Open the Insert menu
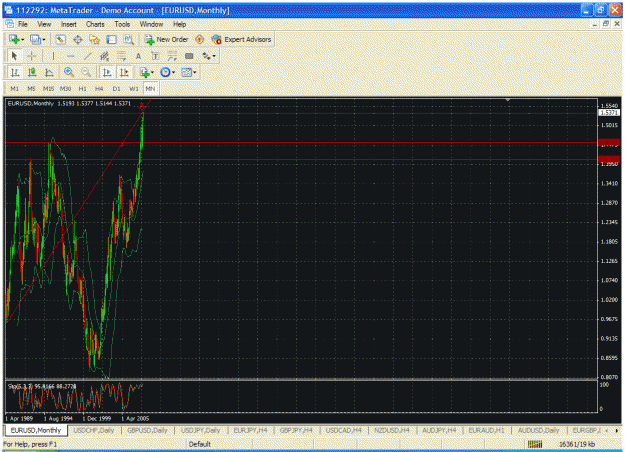This screenshot has width=625, height=452. (x=69, y=24)
